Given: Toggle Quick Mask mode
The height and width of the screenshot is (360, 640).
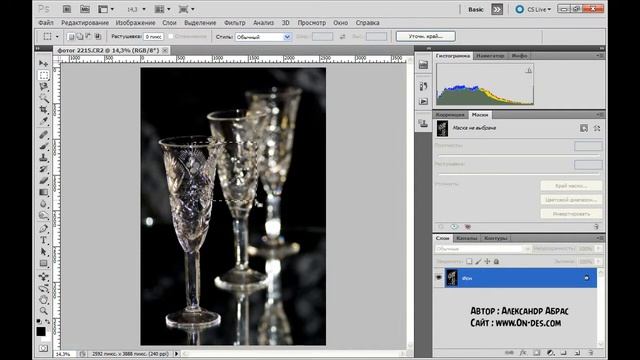Looking at the screenshot, I should (x=44, y=348).
